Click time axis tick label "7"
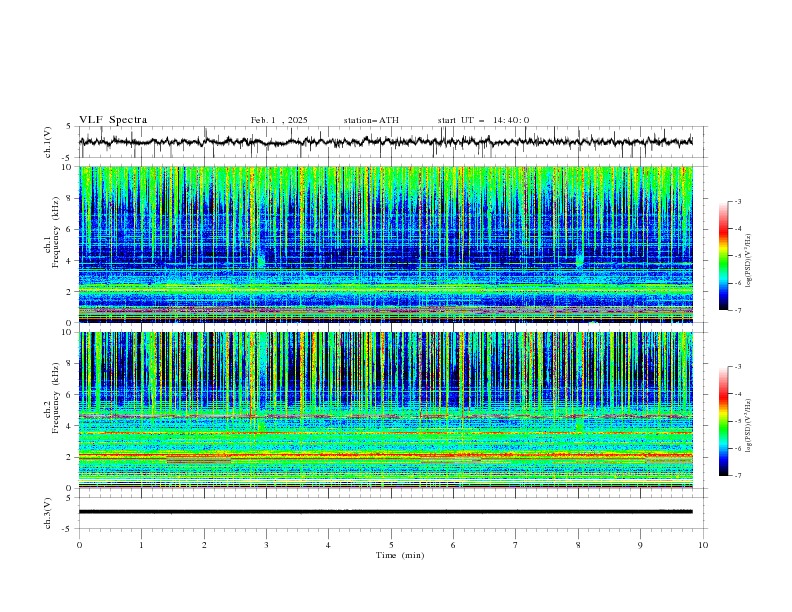The height and width of the screenshot is (612, 792). (516, 545)
